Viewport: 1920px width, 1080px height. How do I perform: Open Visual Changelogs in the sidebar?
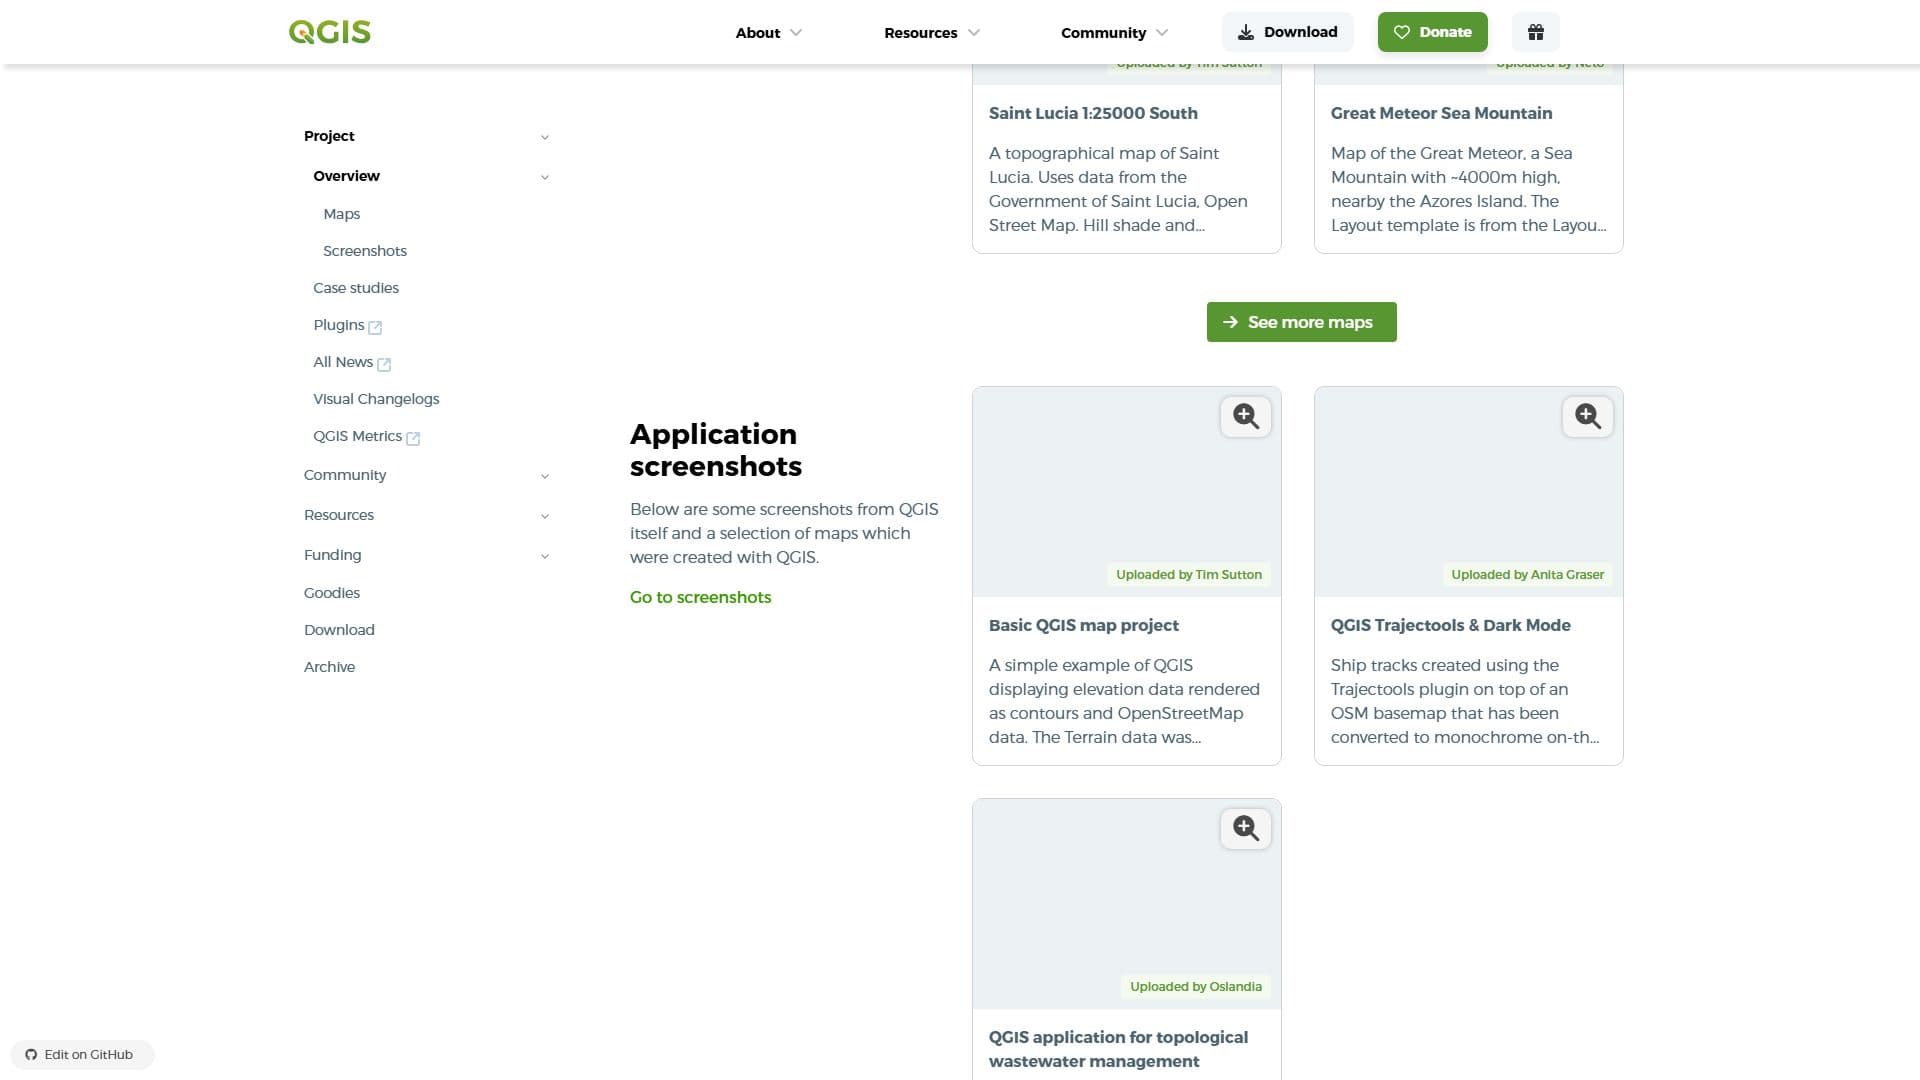pos(376,399)
